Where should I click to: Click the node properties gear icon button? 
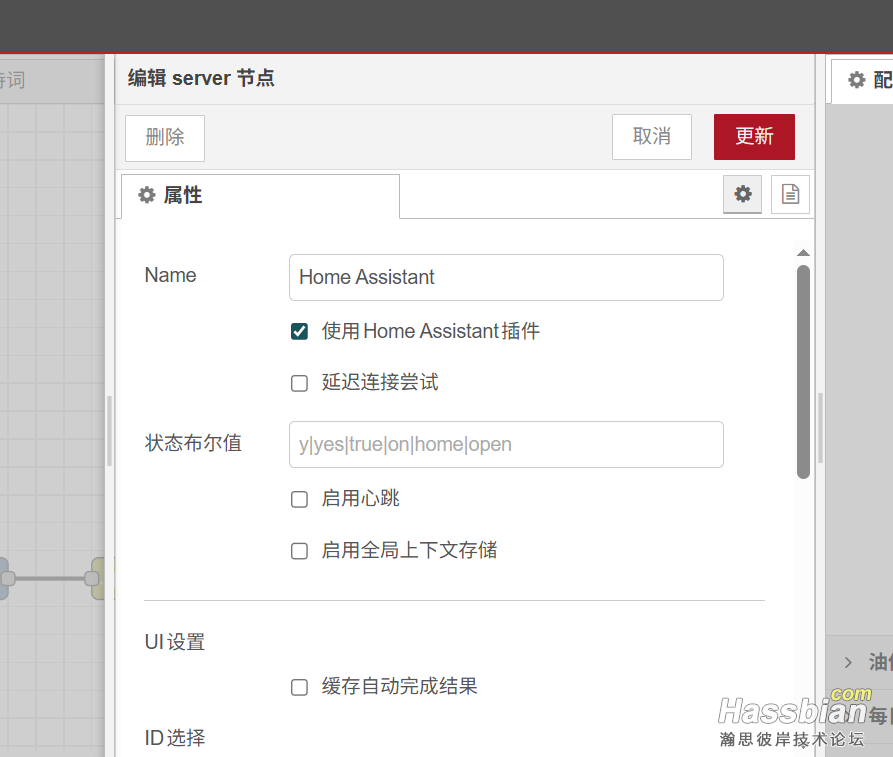coord(742,194)
